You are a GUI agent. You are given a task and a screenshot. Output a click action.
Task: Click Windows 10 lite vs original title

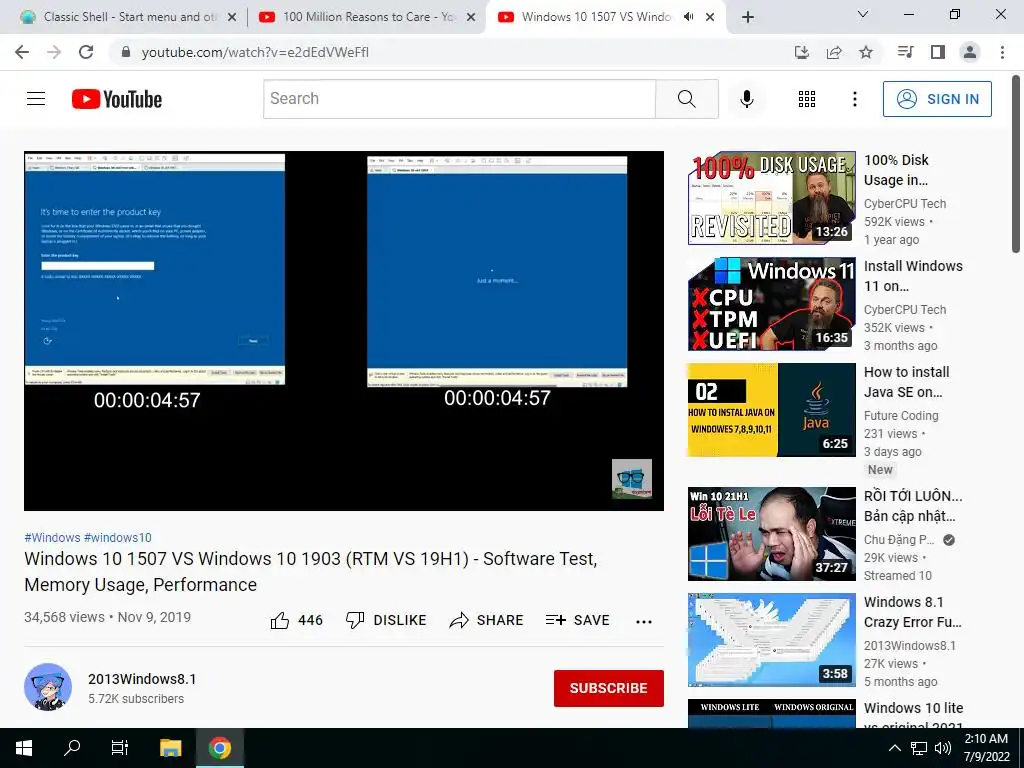pos(913,716)
